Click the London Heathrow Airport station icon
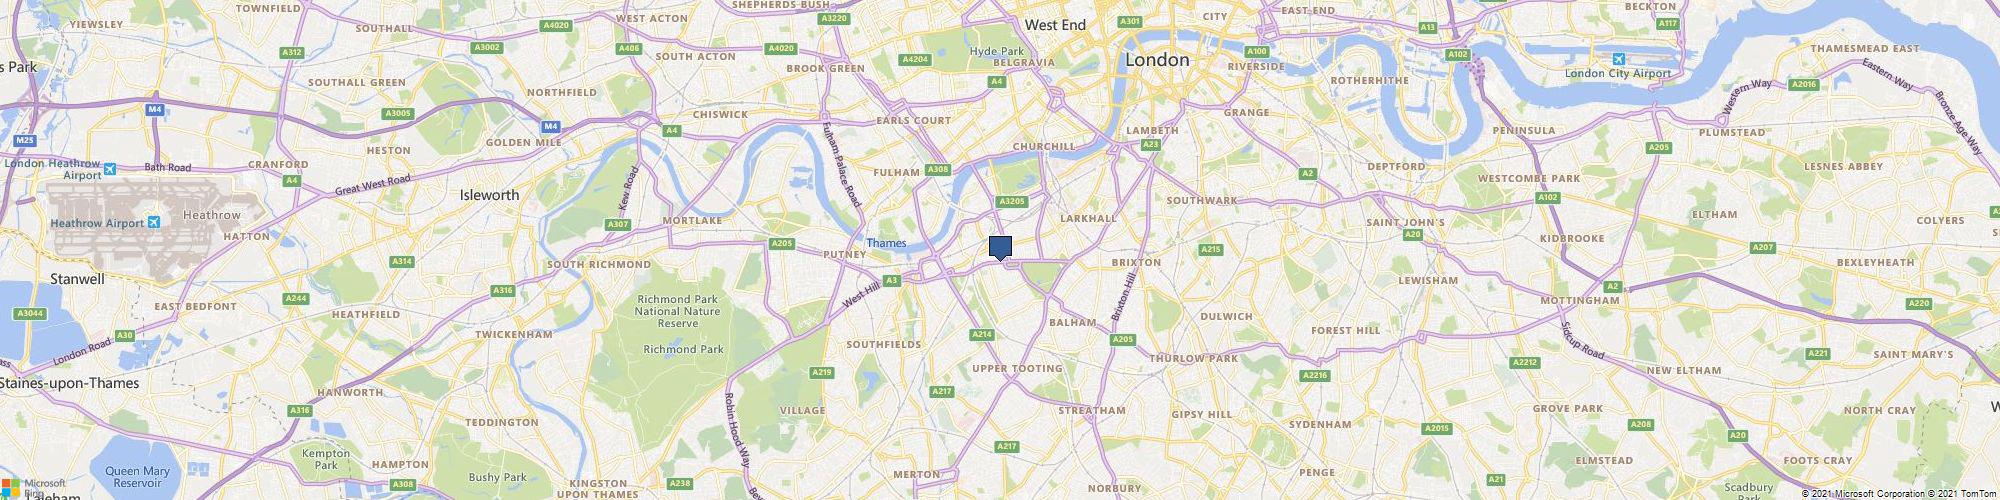This screenshot has height=500, width=2000. pos(109,168)
